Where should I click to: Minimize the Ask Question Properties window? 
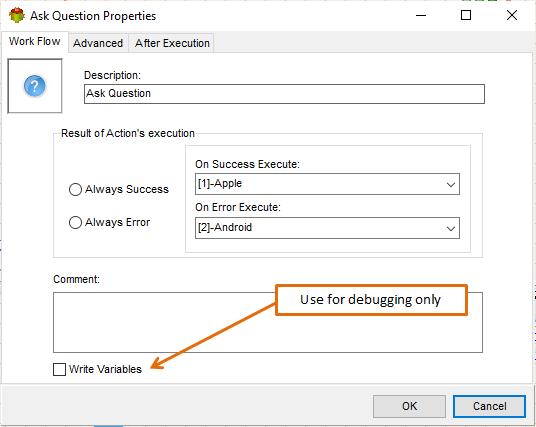point(421,15)
